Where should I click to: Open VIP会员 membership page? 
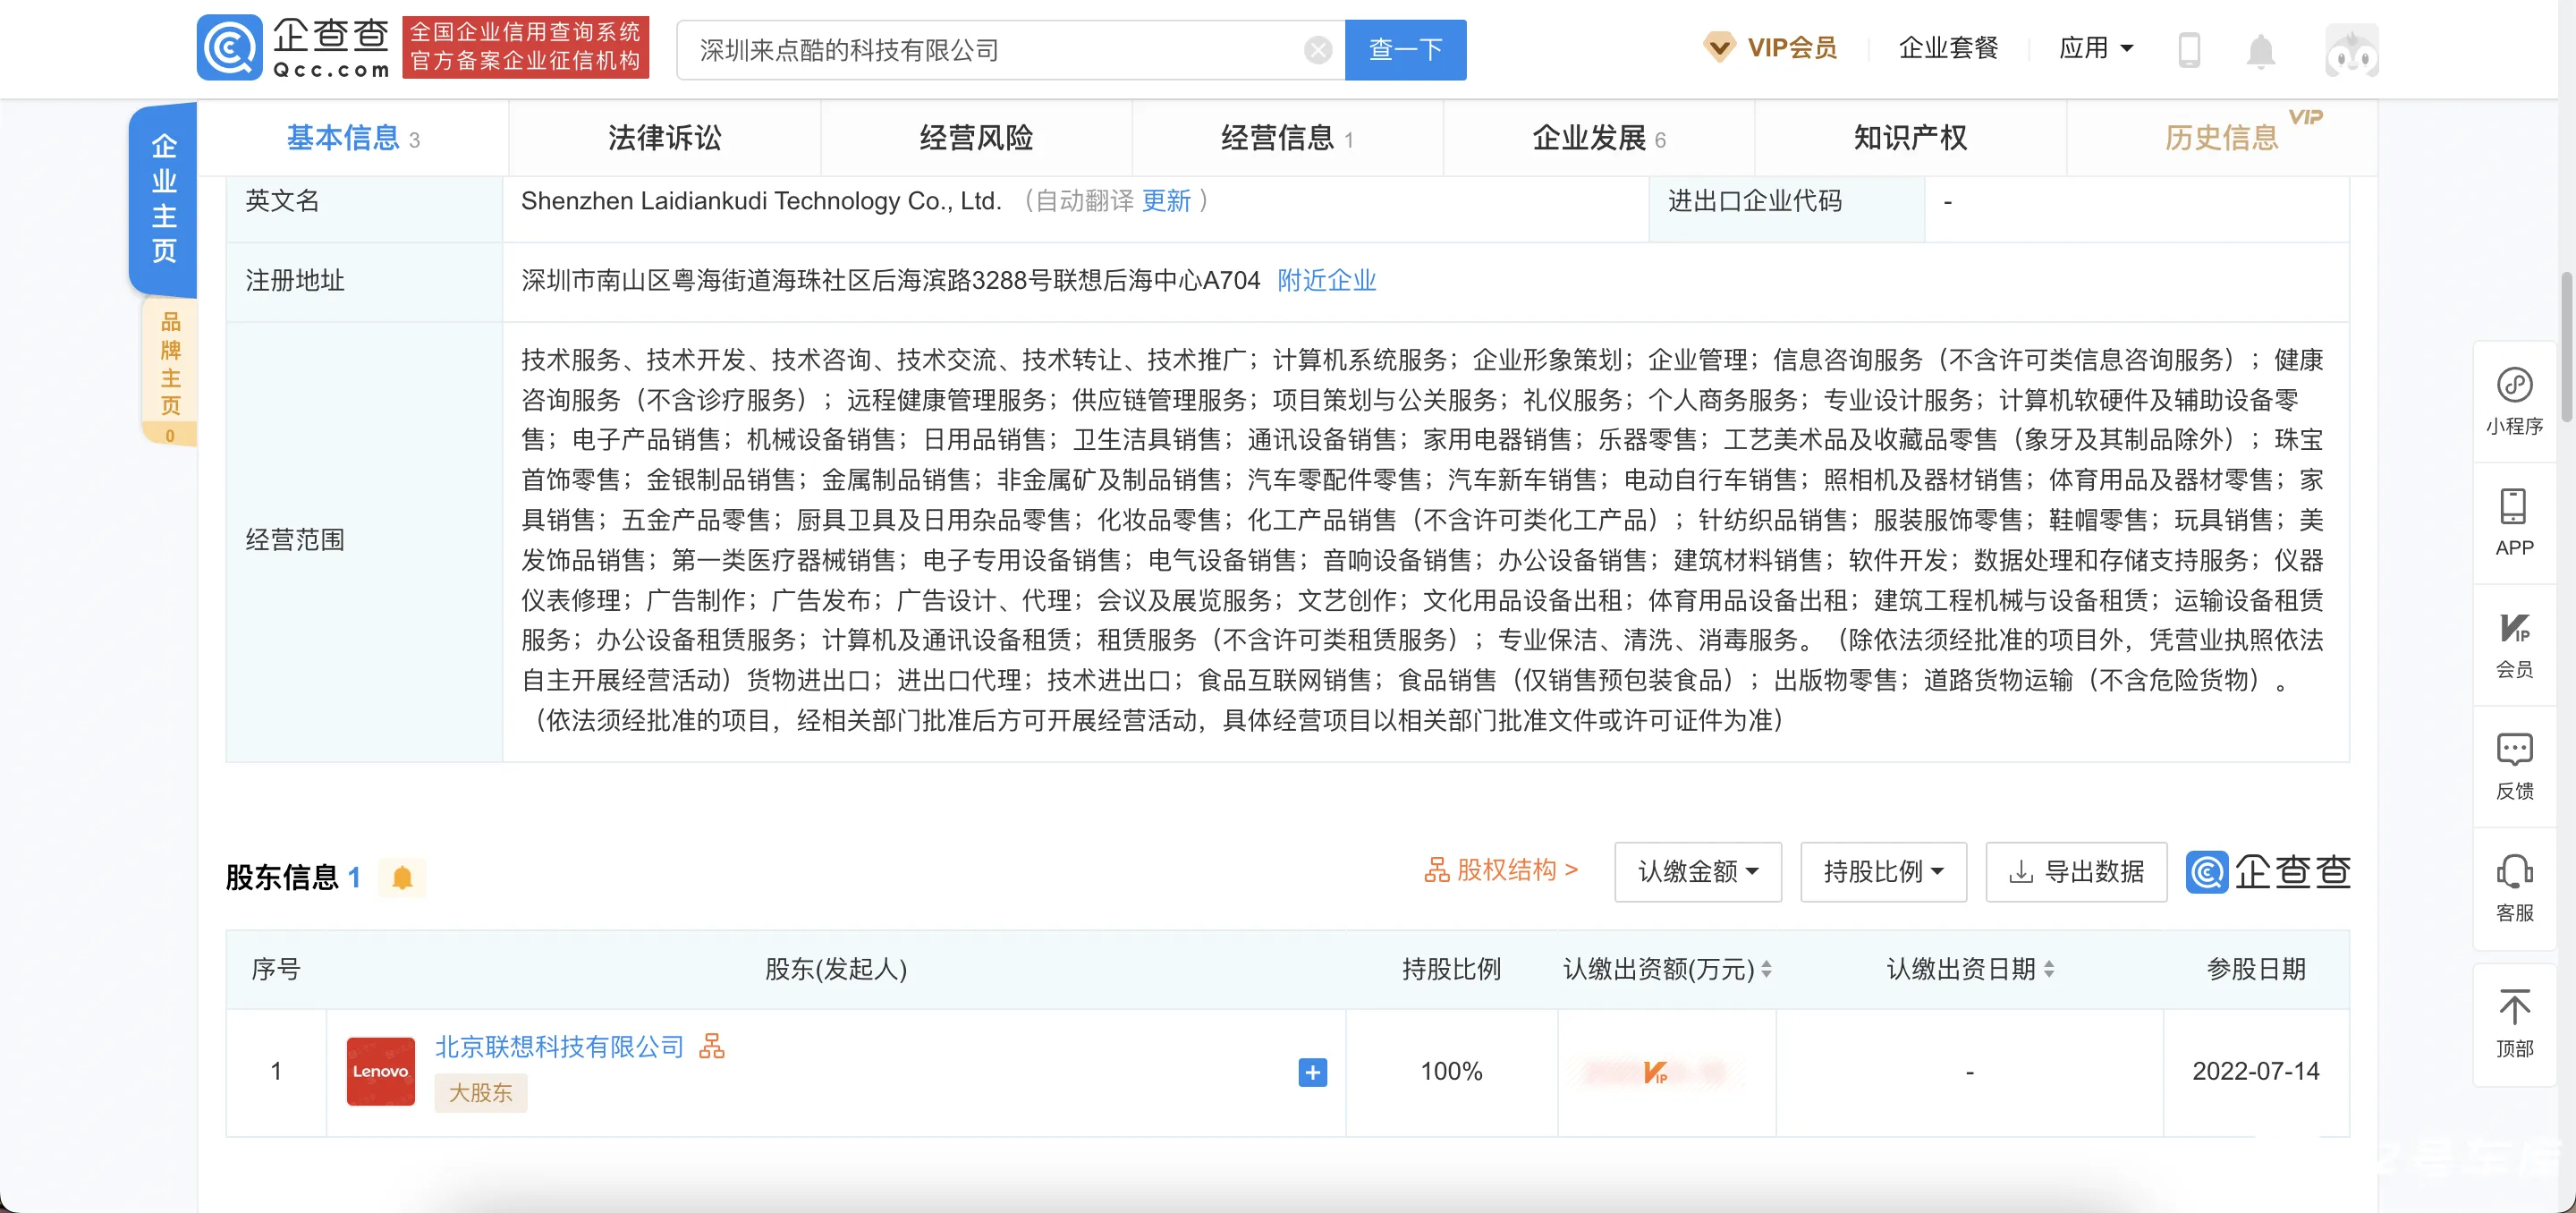(1770, 48)
